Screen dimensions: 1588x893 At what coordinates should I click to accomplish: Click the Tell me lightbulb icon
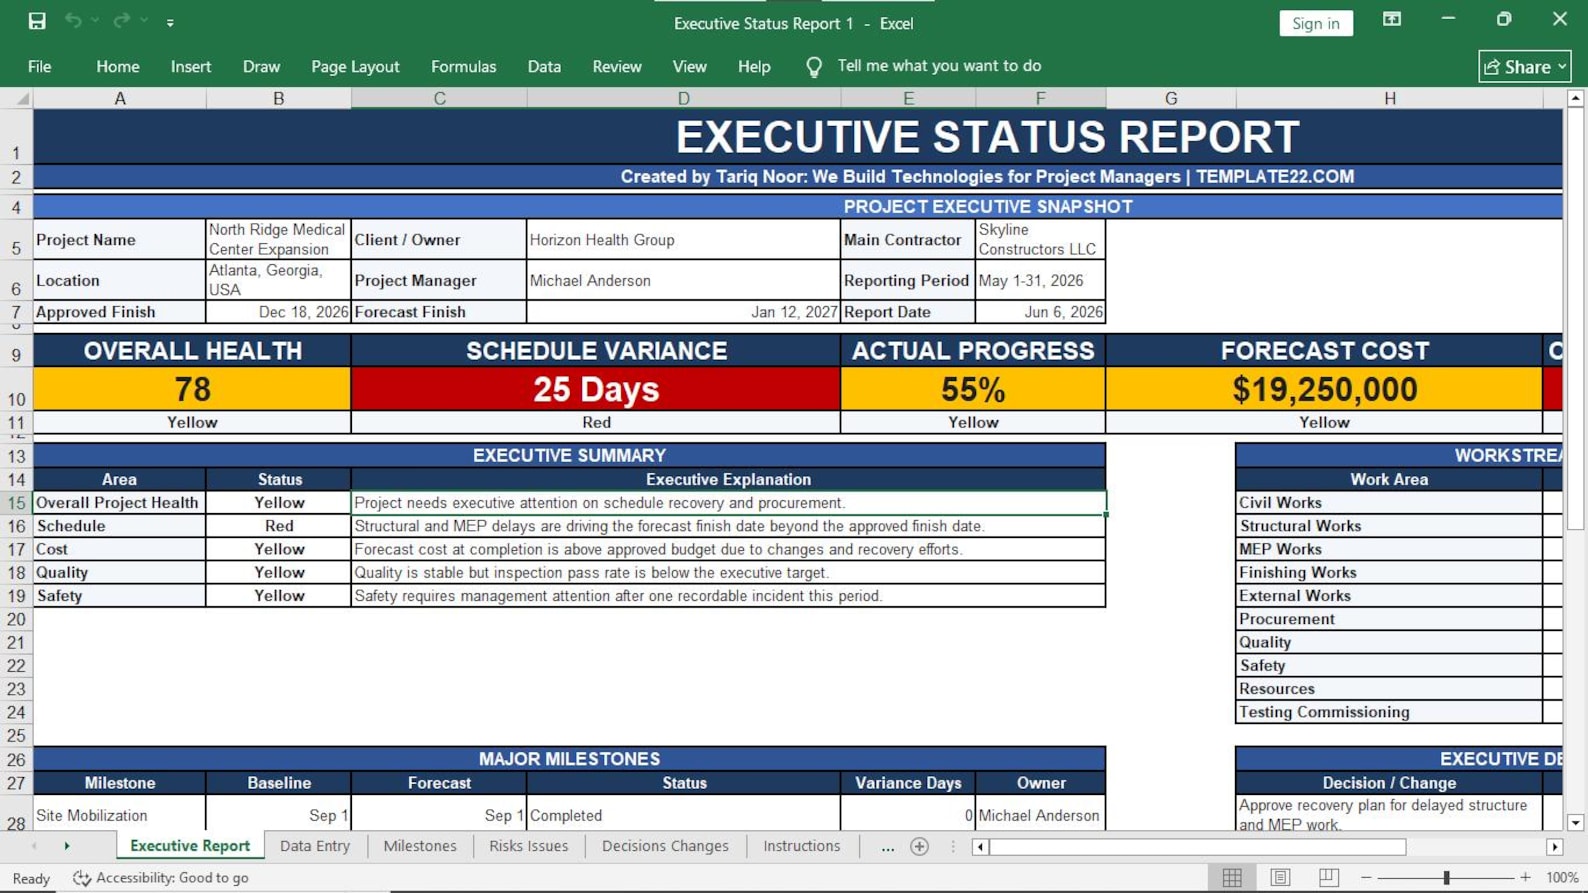[x=814, y=67]
